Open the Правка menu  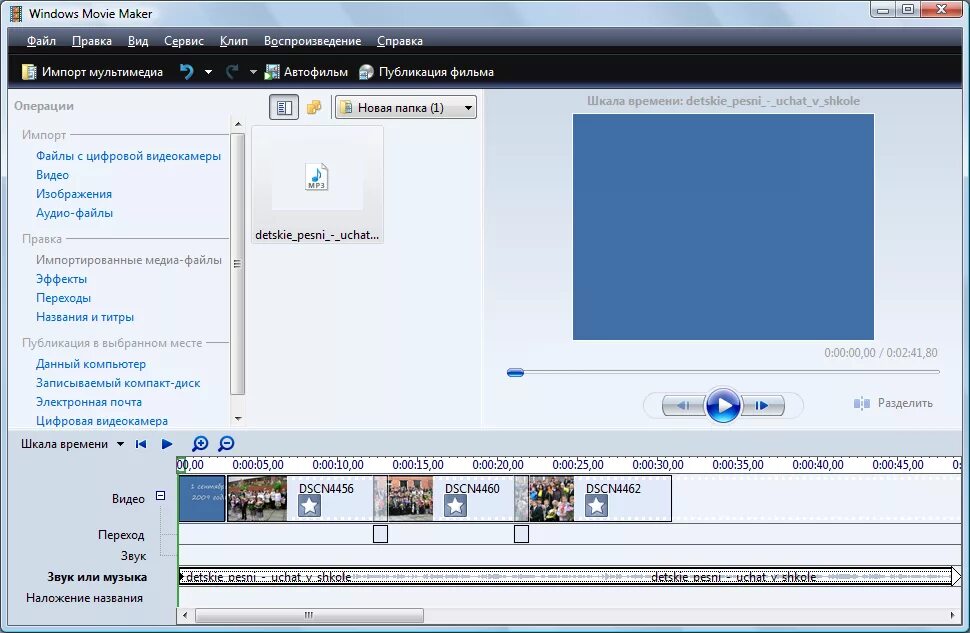click(92, 41)
